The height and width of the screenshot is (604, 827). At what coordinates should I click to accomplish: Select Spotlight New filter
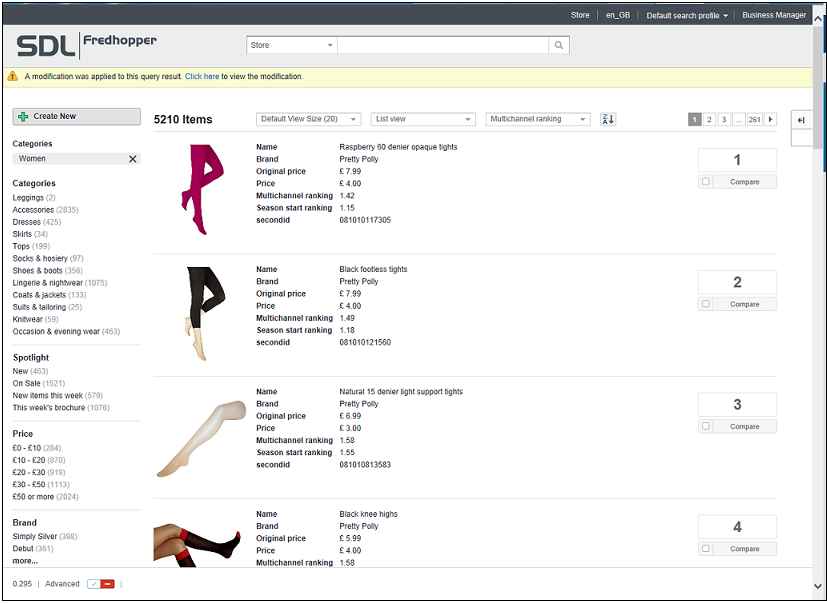click(x=30, y=371)
